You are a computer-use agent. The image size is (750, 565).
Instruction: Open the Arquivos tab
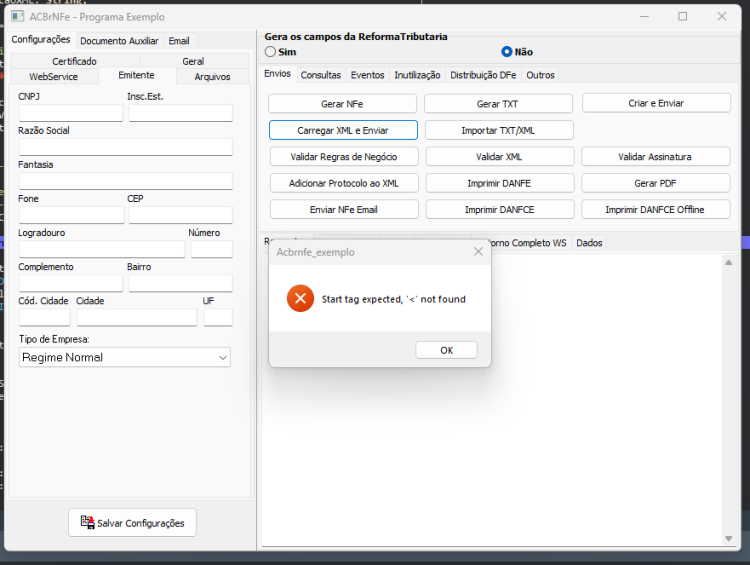pos(212,77)
